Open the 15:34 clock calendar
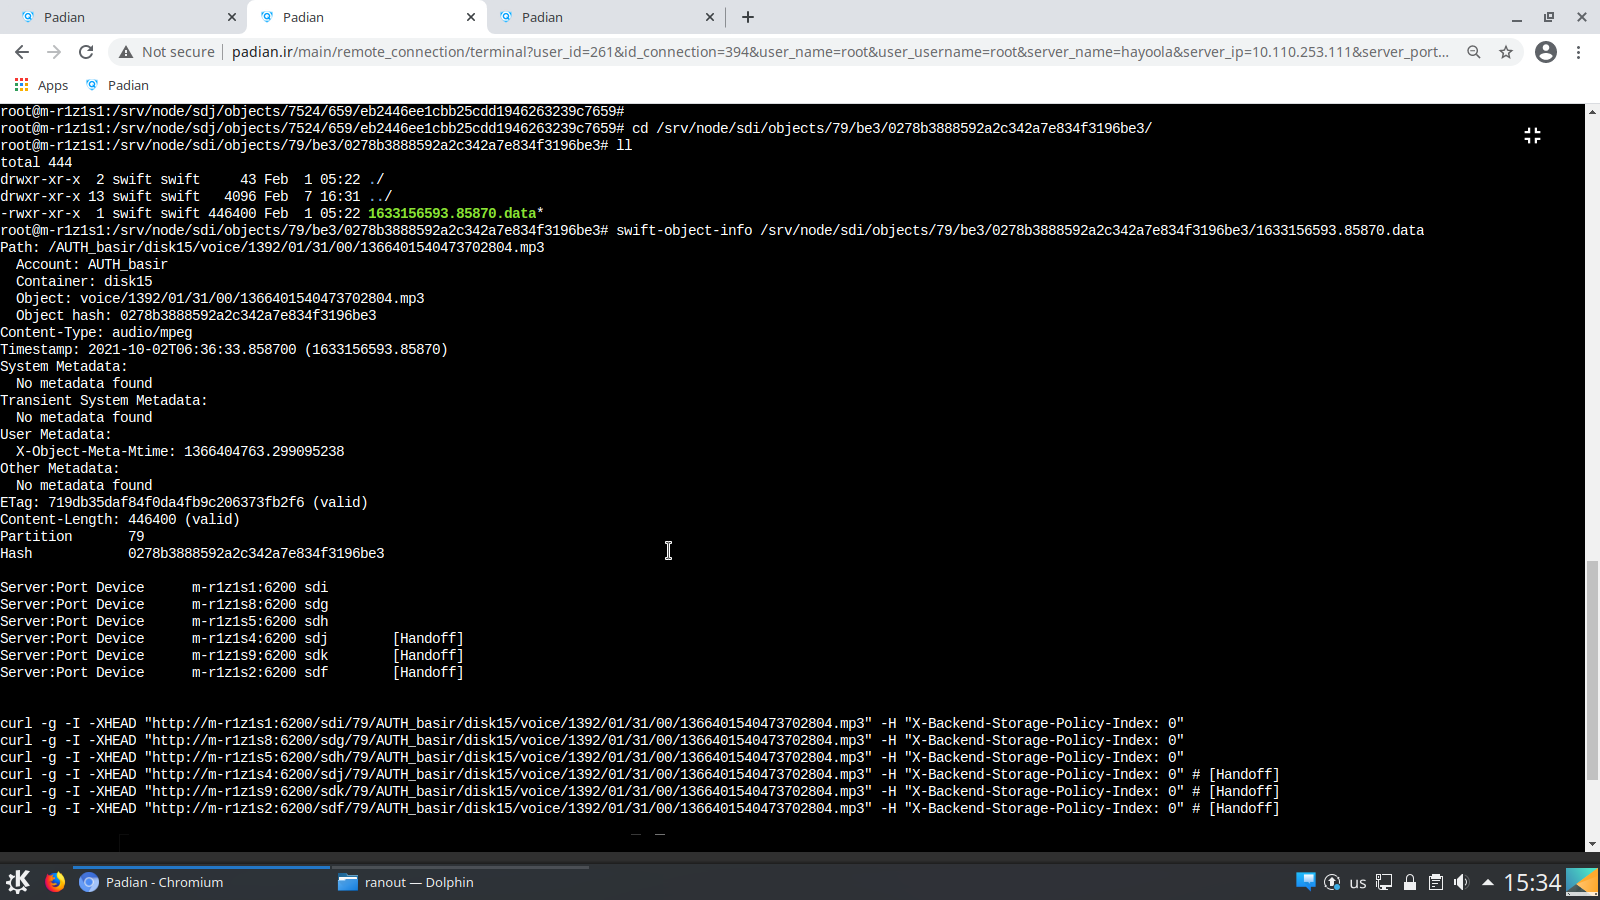This screenshot has width=1600, height=900. point(1532,882)
